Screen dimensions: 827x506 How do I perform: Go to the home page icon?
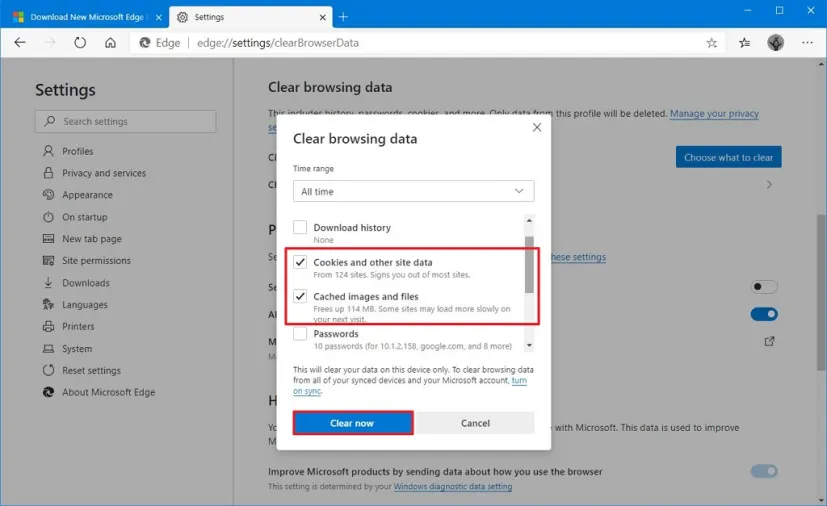click(111, 43)
